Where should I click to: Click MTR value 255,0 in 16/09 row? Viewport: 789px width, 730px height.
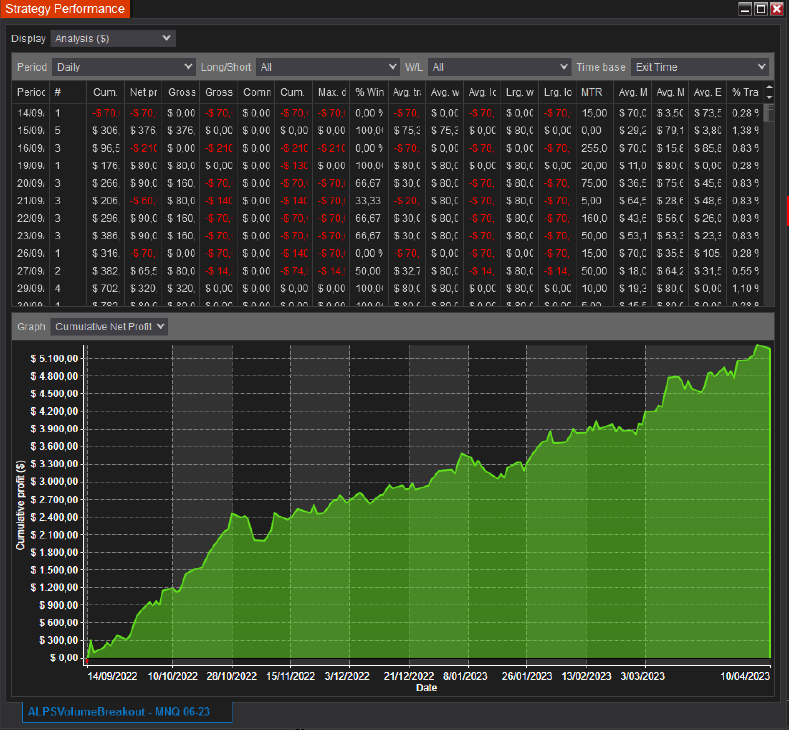594,148
